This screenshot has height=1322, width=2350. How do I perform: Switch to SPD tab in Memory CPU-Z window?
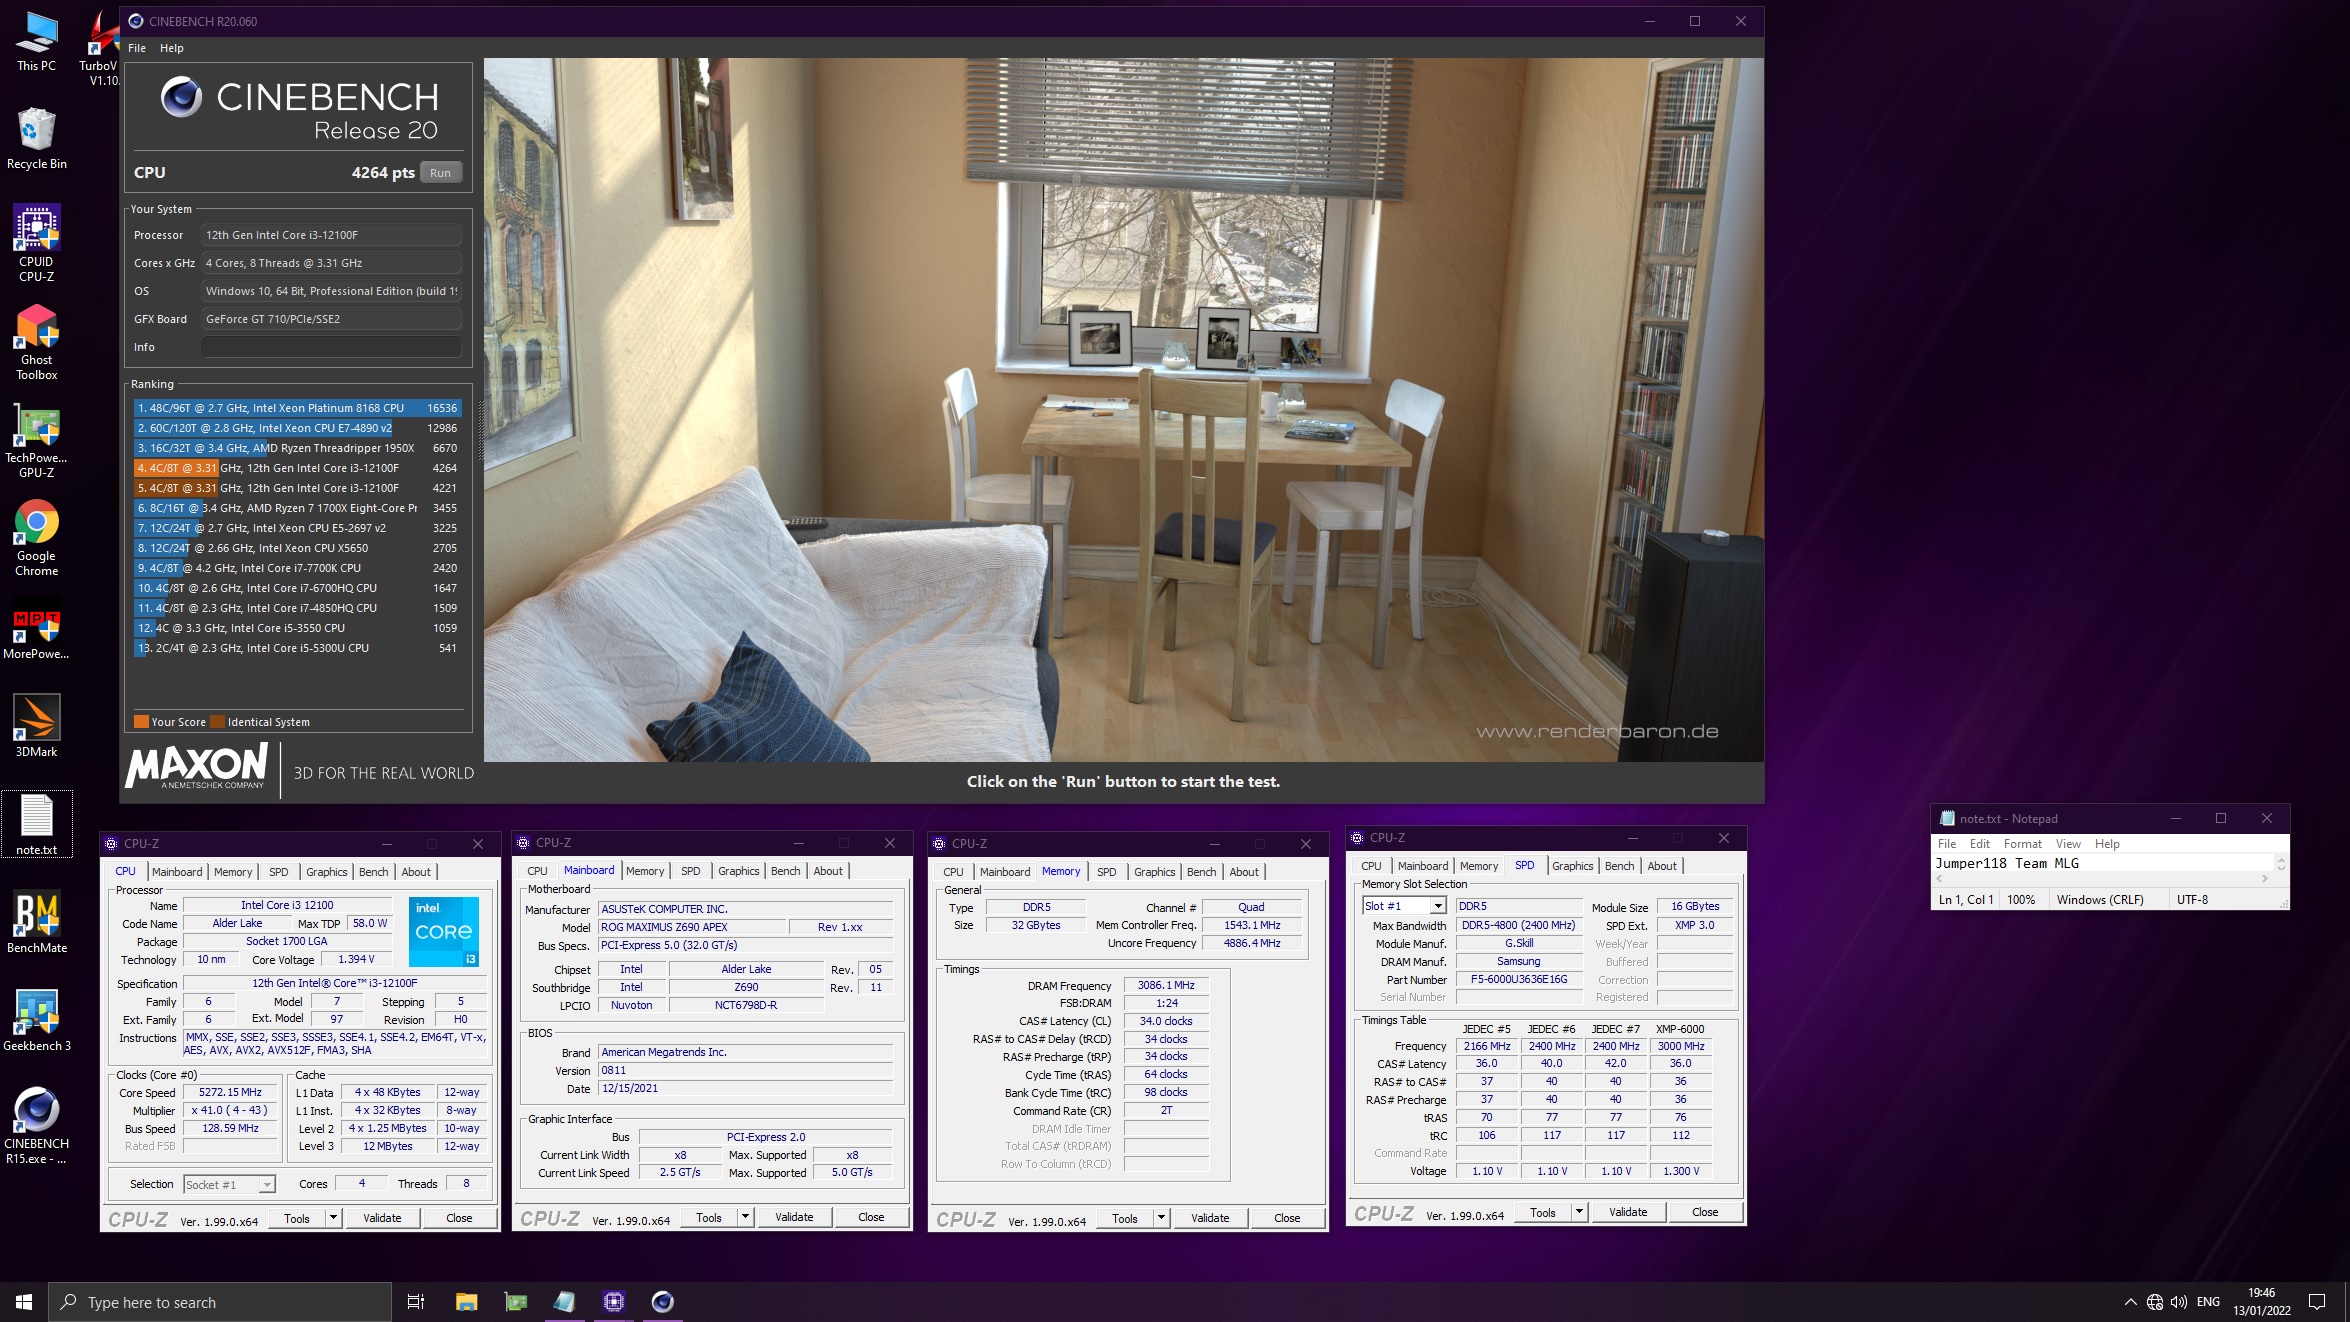(x=1107, y=872)
